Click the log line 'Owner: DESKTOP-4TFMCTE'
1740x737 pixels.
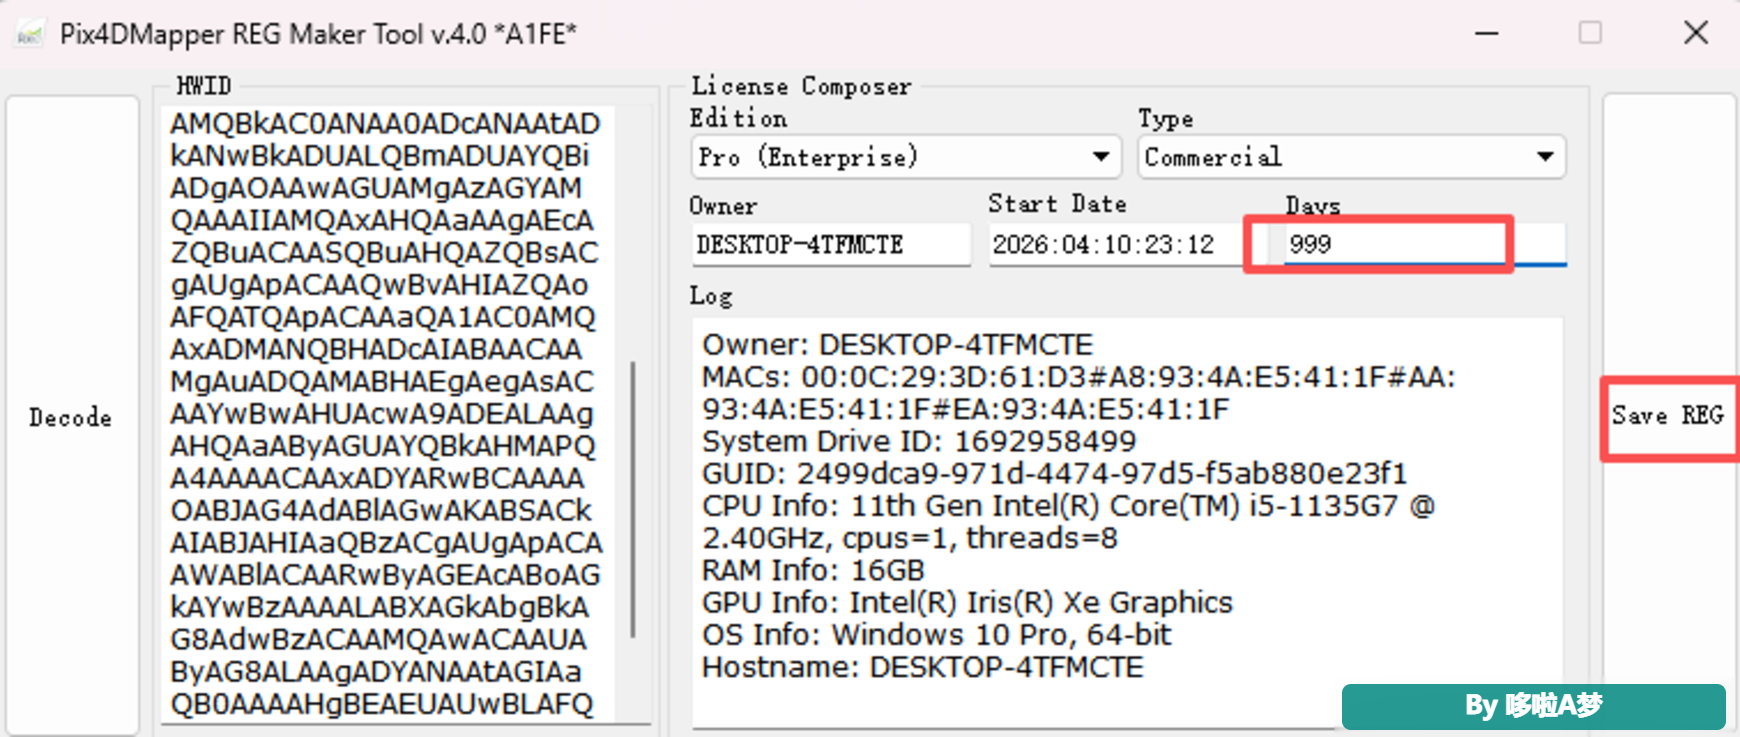[898, 345]
